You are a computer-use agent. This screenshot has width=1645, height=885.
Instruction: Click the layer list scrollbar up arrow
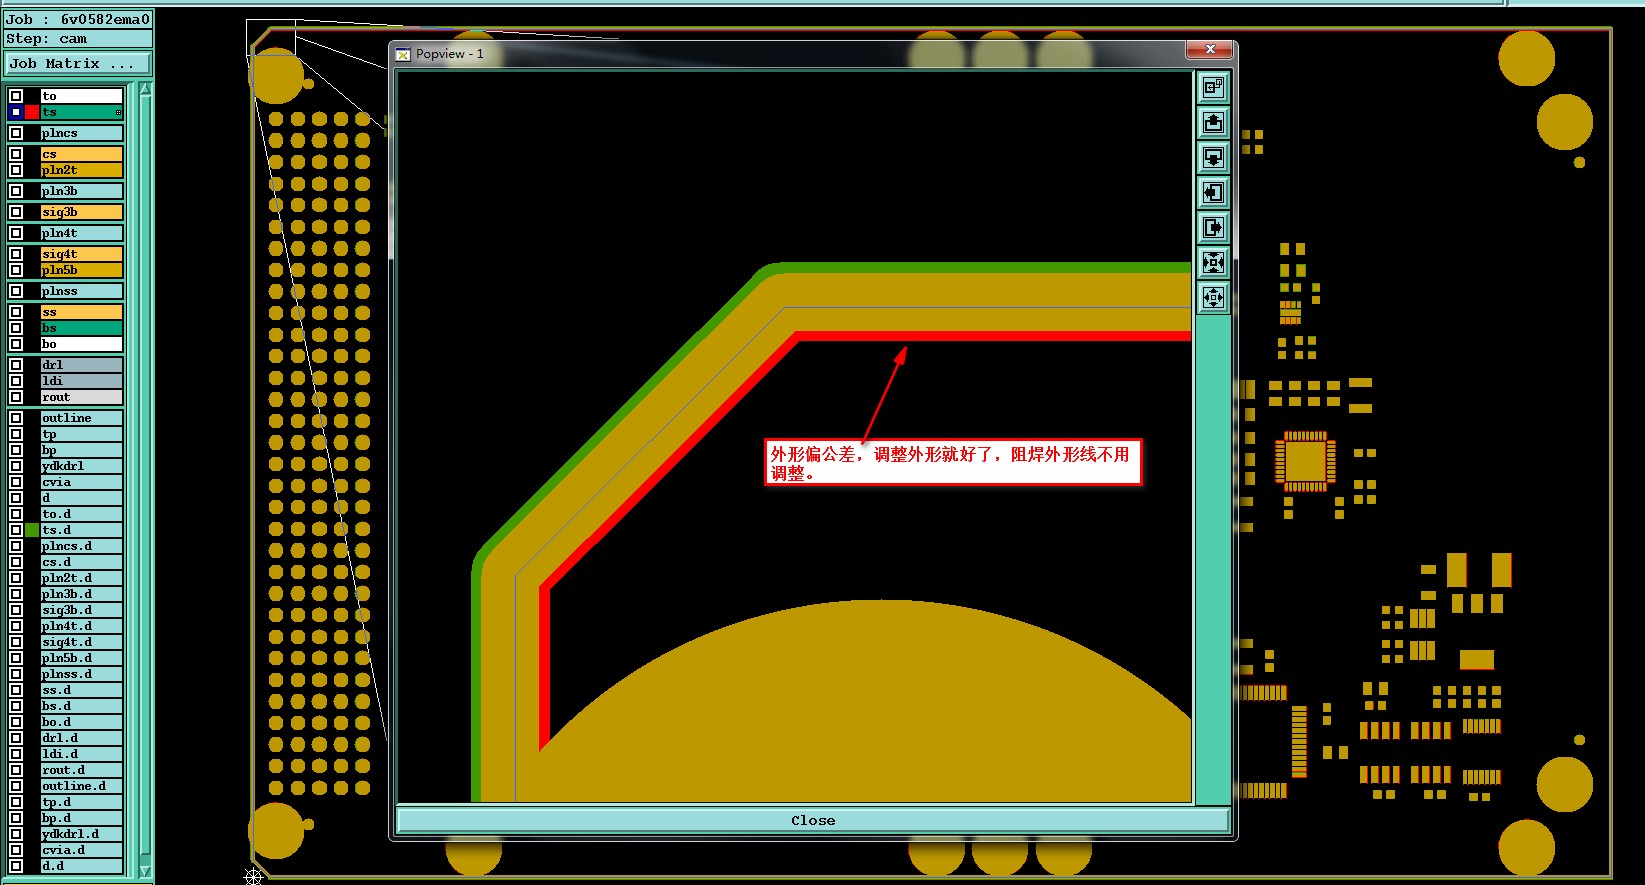145,90
